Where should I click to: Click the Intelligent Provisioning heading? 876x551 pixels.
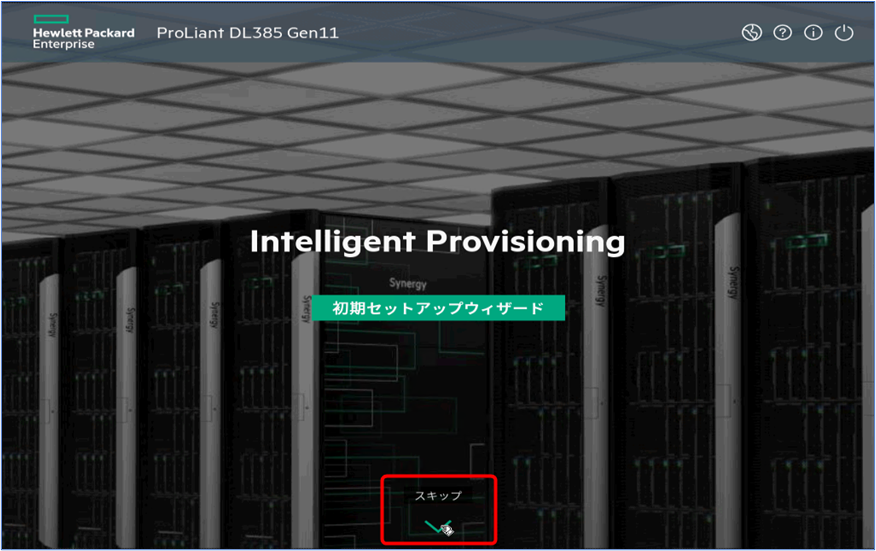coord(437,242)
